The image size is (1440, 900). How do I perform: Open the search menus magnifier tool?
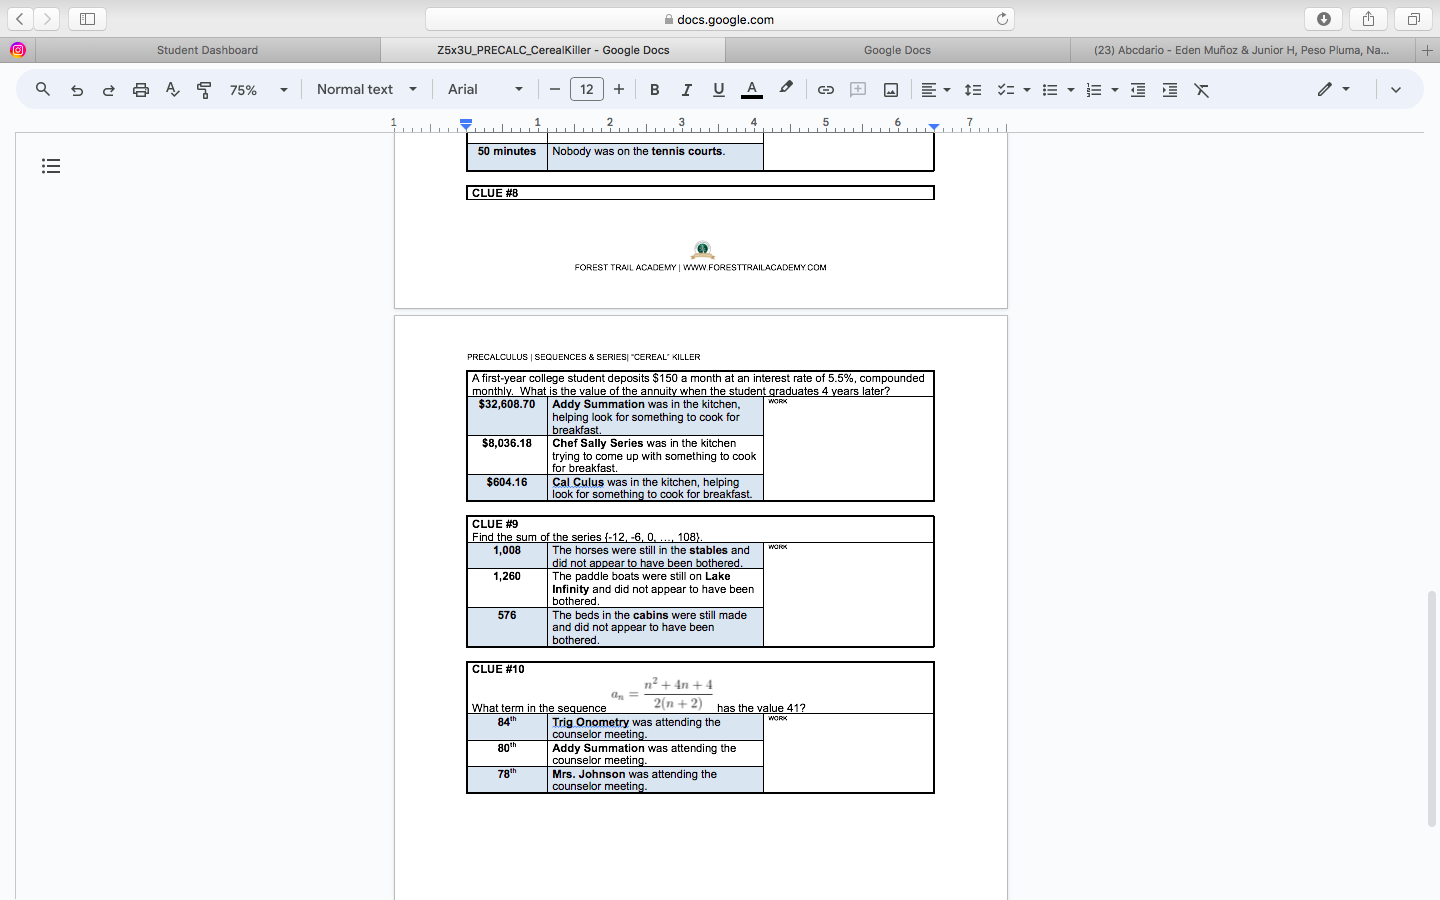point(43,89)
